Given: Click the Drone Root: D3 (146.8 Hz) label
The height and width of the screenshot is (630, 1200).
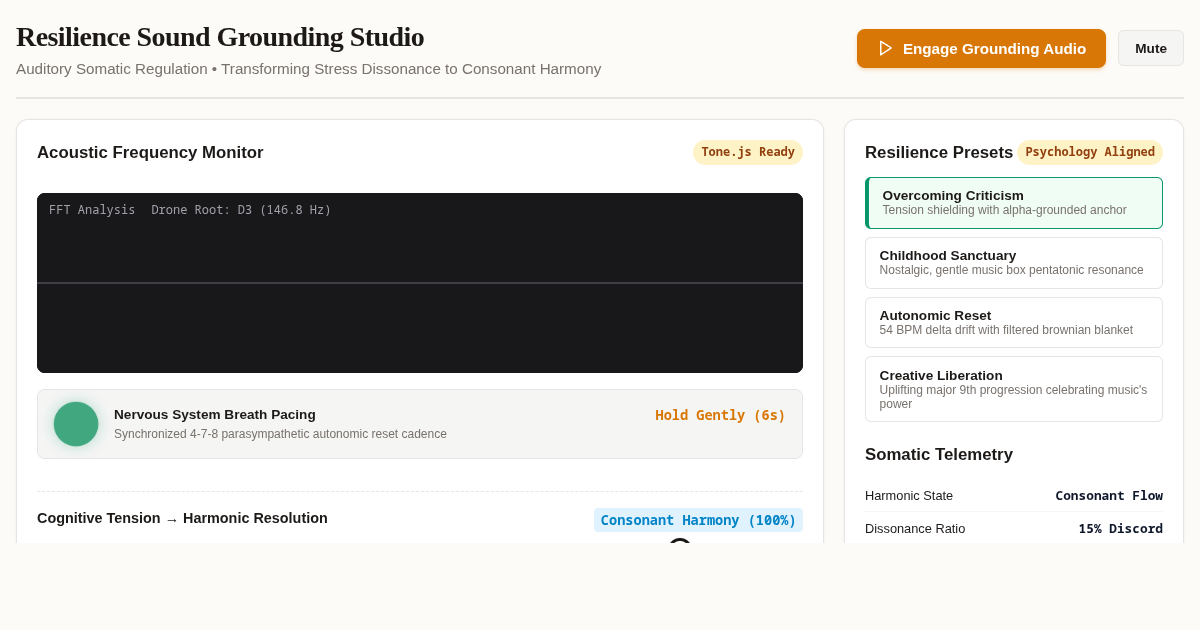Looking at the screenshot, I should (241, 210).
